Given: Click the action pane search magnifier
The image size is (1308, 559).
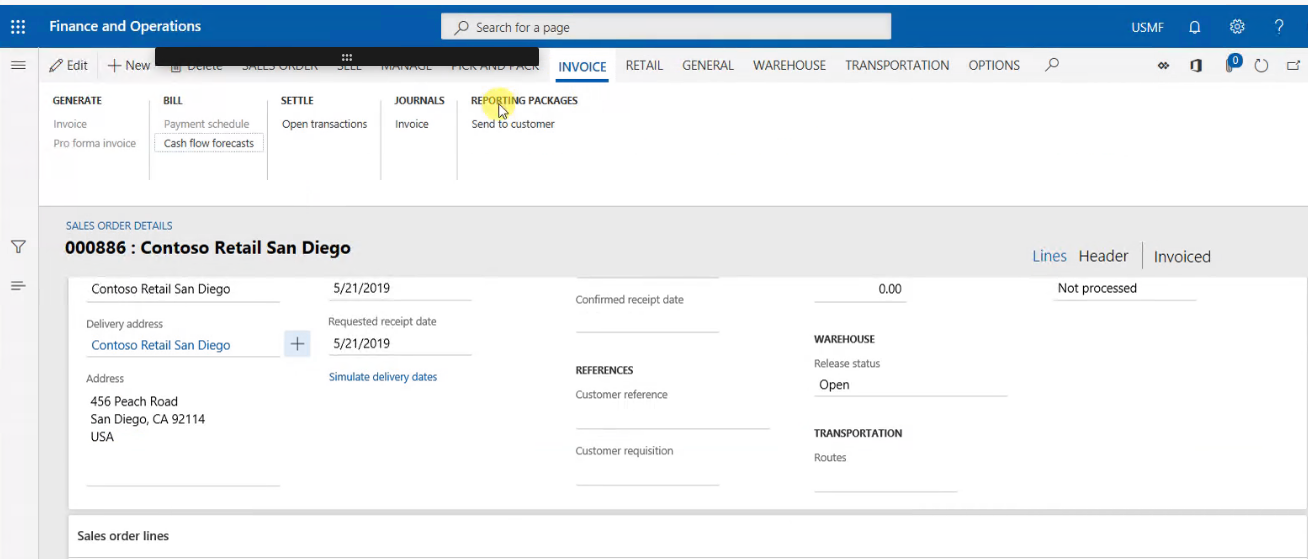Looking at the screenshot, I should (1051, 65).
